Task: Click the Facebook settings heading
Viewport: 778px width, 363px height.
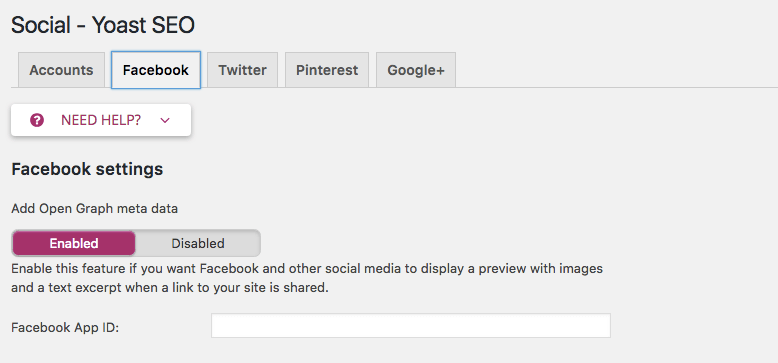Action: pos(87,169)
